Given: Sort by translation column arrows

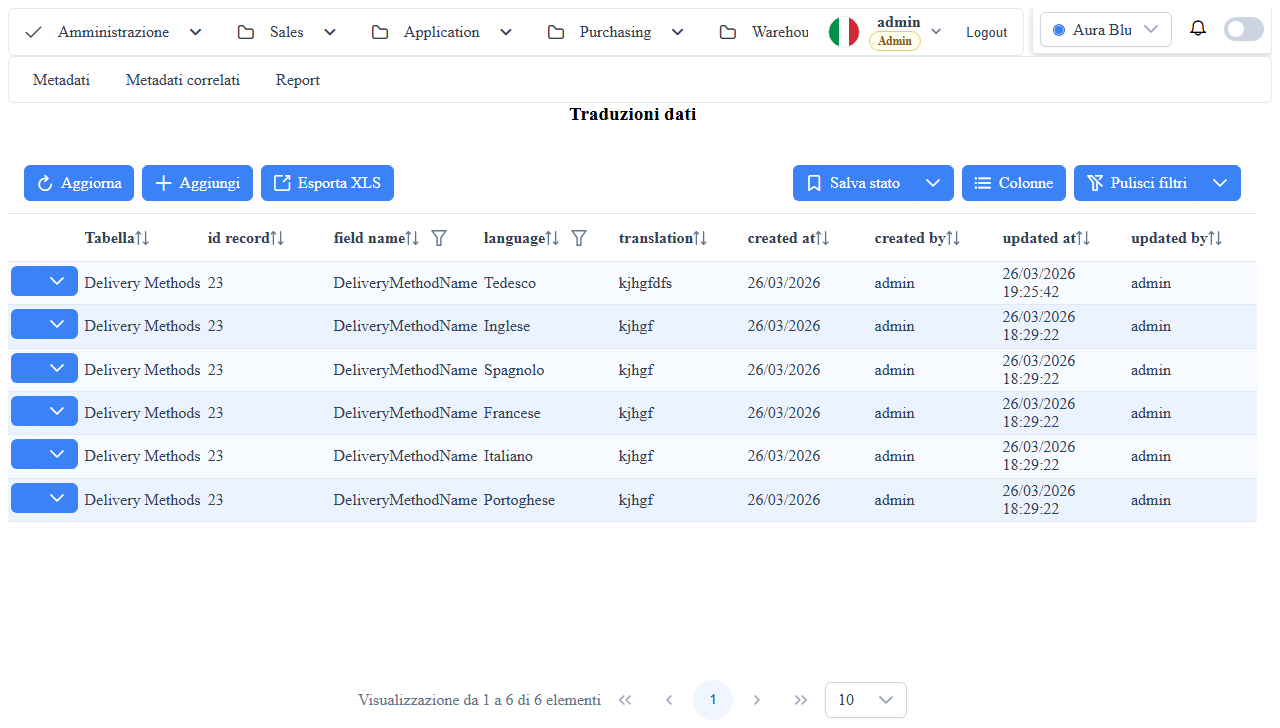Looking at the screenshot, I should click(700, 238).
